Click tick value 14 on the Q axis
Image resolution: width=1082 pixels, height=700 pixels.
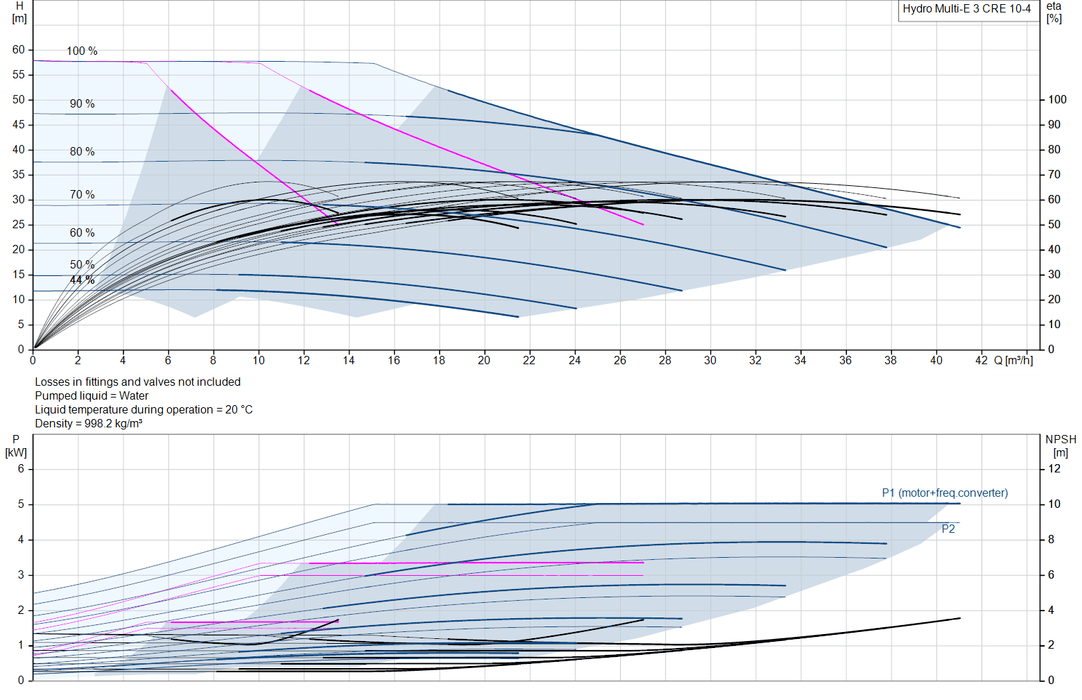(348, 360)
